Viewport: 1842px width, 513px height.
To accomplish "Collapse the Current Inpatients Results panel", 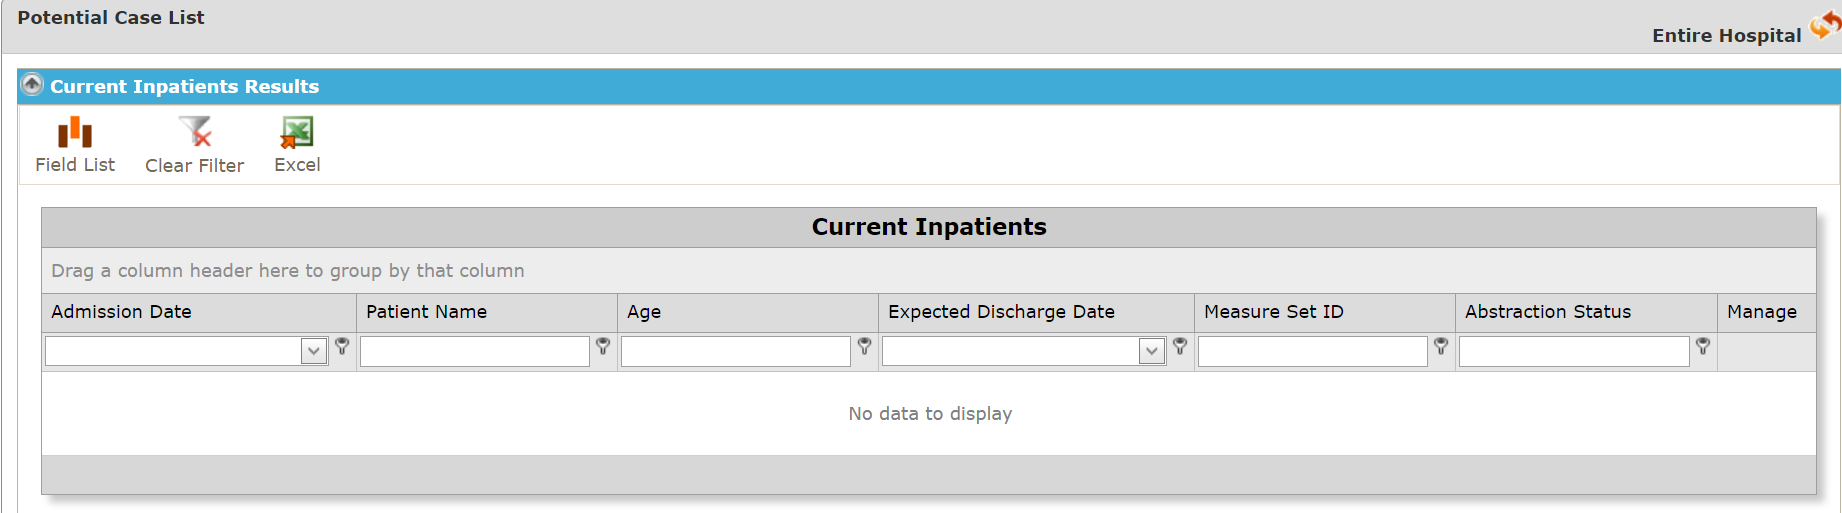I will point(33,85).
